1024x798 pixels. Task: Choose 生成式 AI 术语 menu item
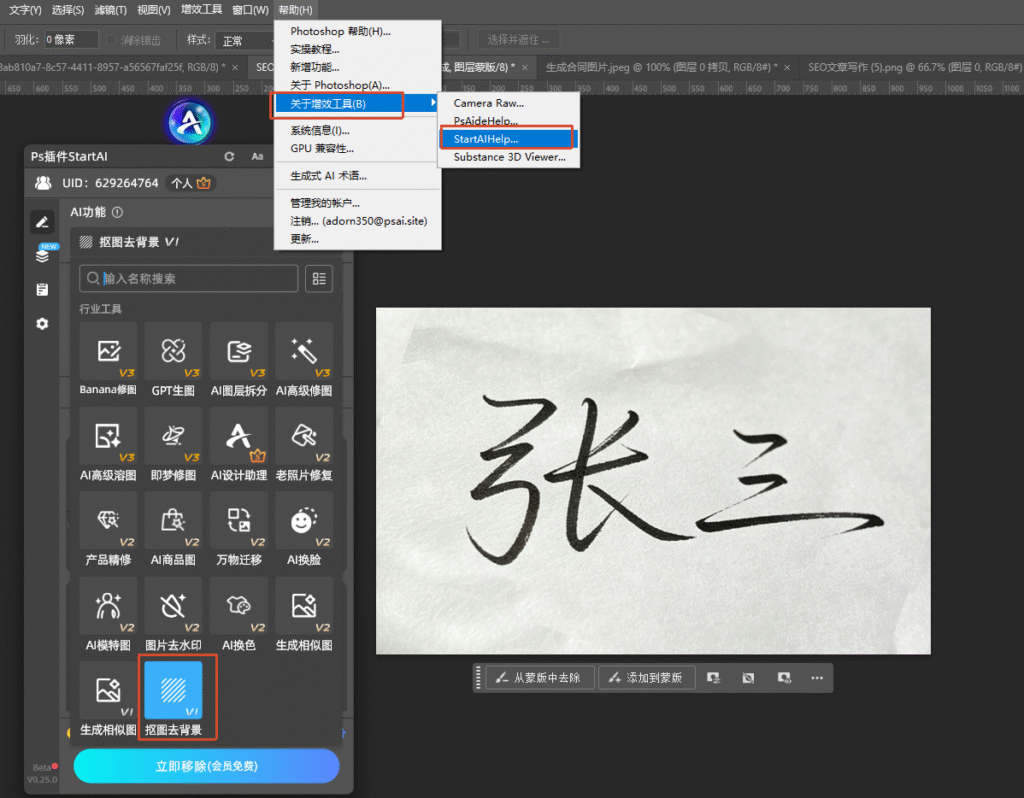tap(357, 176)
